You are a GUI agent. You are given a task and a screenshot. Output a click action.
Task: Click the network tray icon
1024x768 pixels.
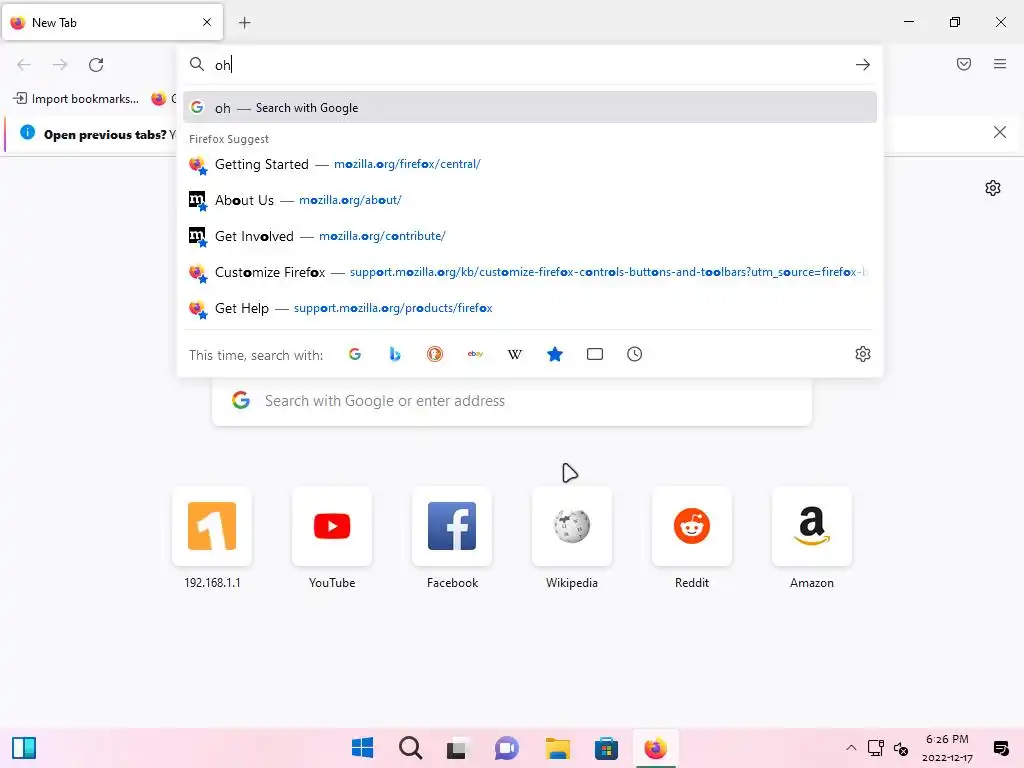[876, 748]
